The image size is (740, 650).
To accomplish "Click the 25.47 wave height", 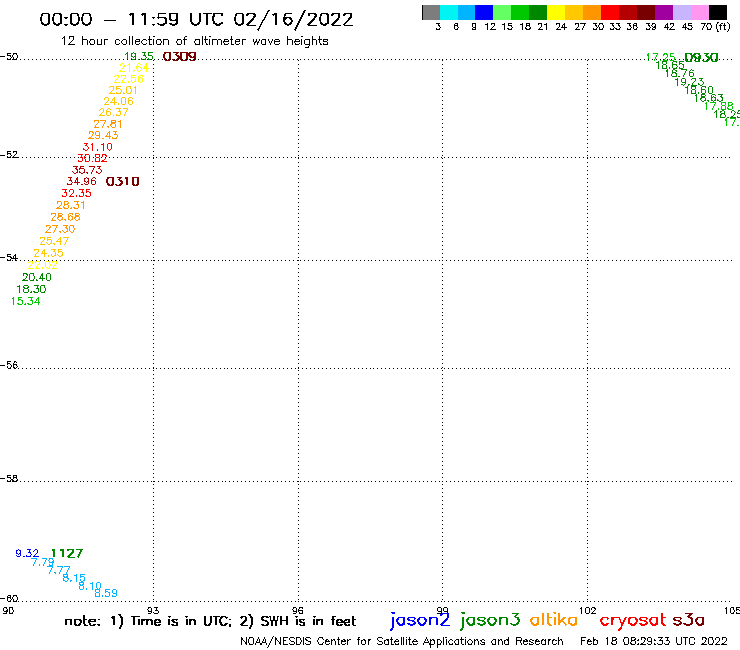I will click(x=54, y=241).
